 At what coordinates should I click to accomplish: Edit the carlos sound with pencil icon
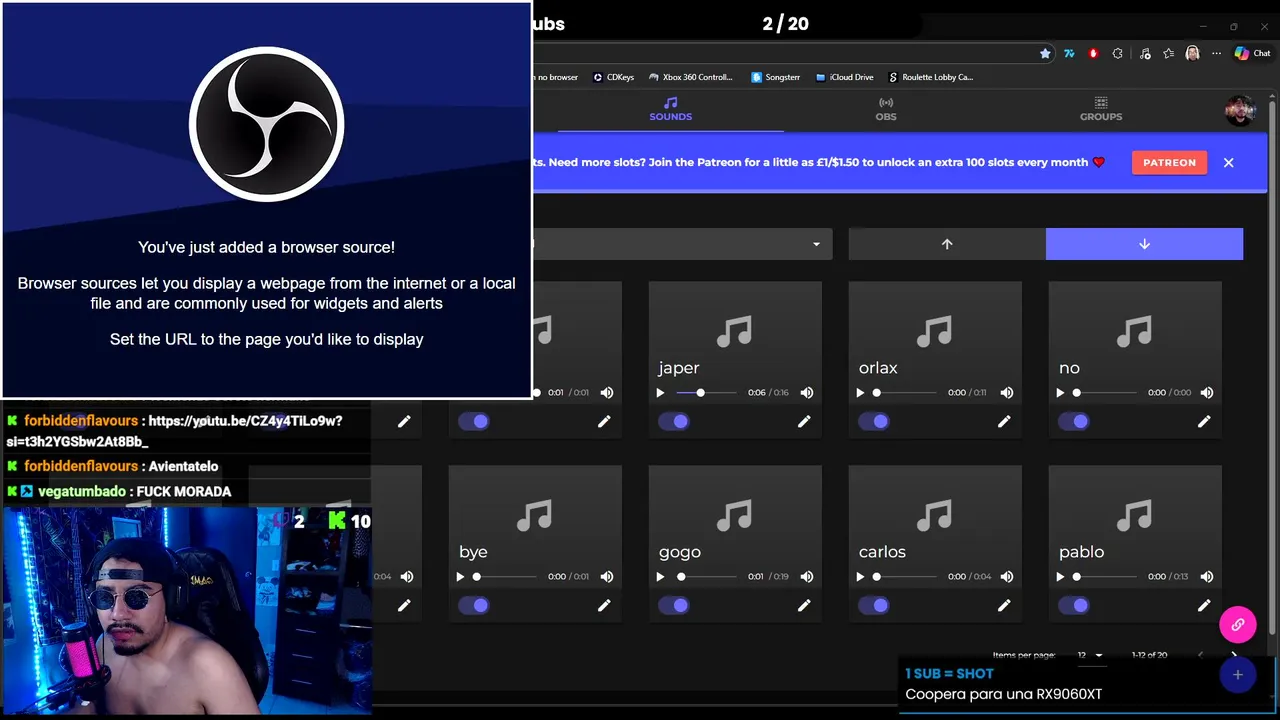pyautogui.click(x=1004, y=606)
